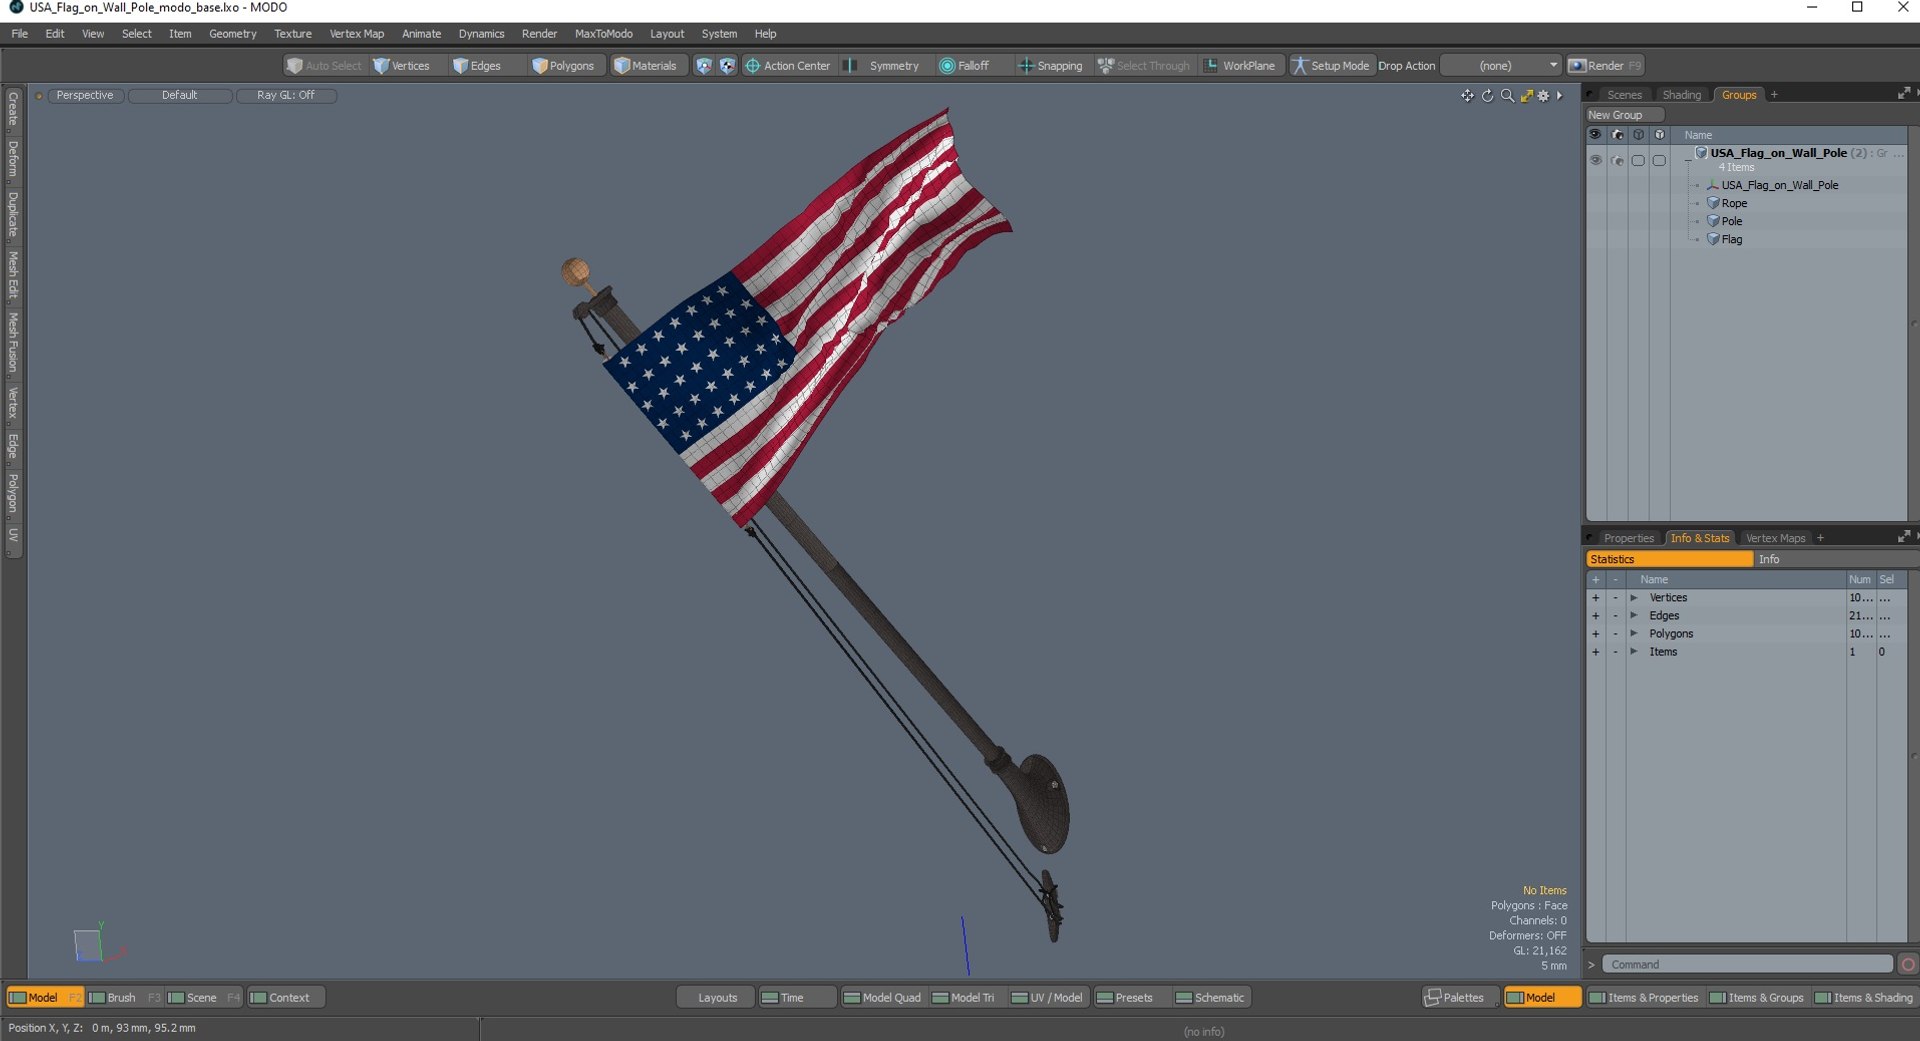Open the Vertex Map menu
This screenshot has width=1920, height=1041.
[x=357, y=34]
